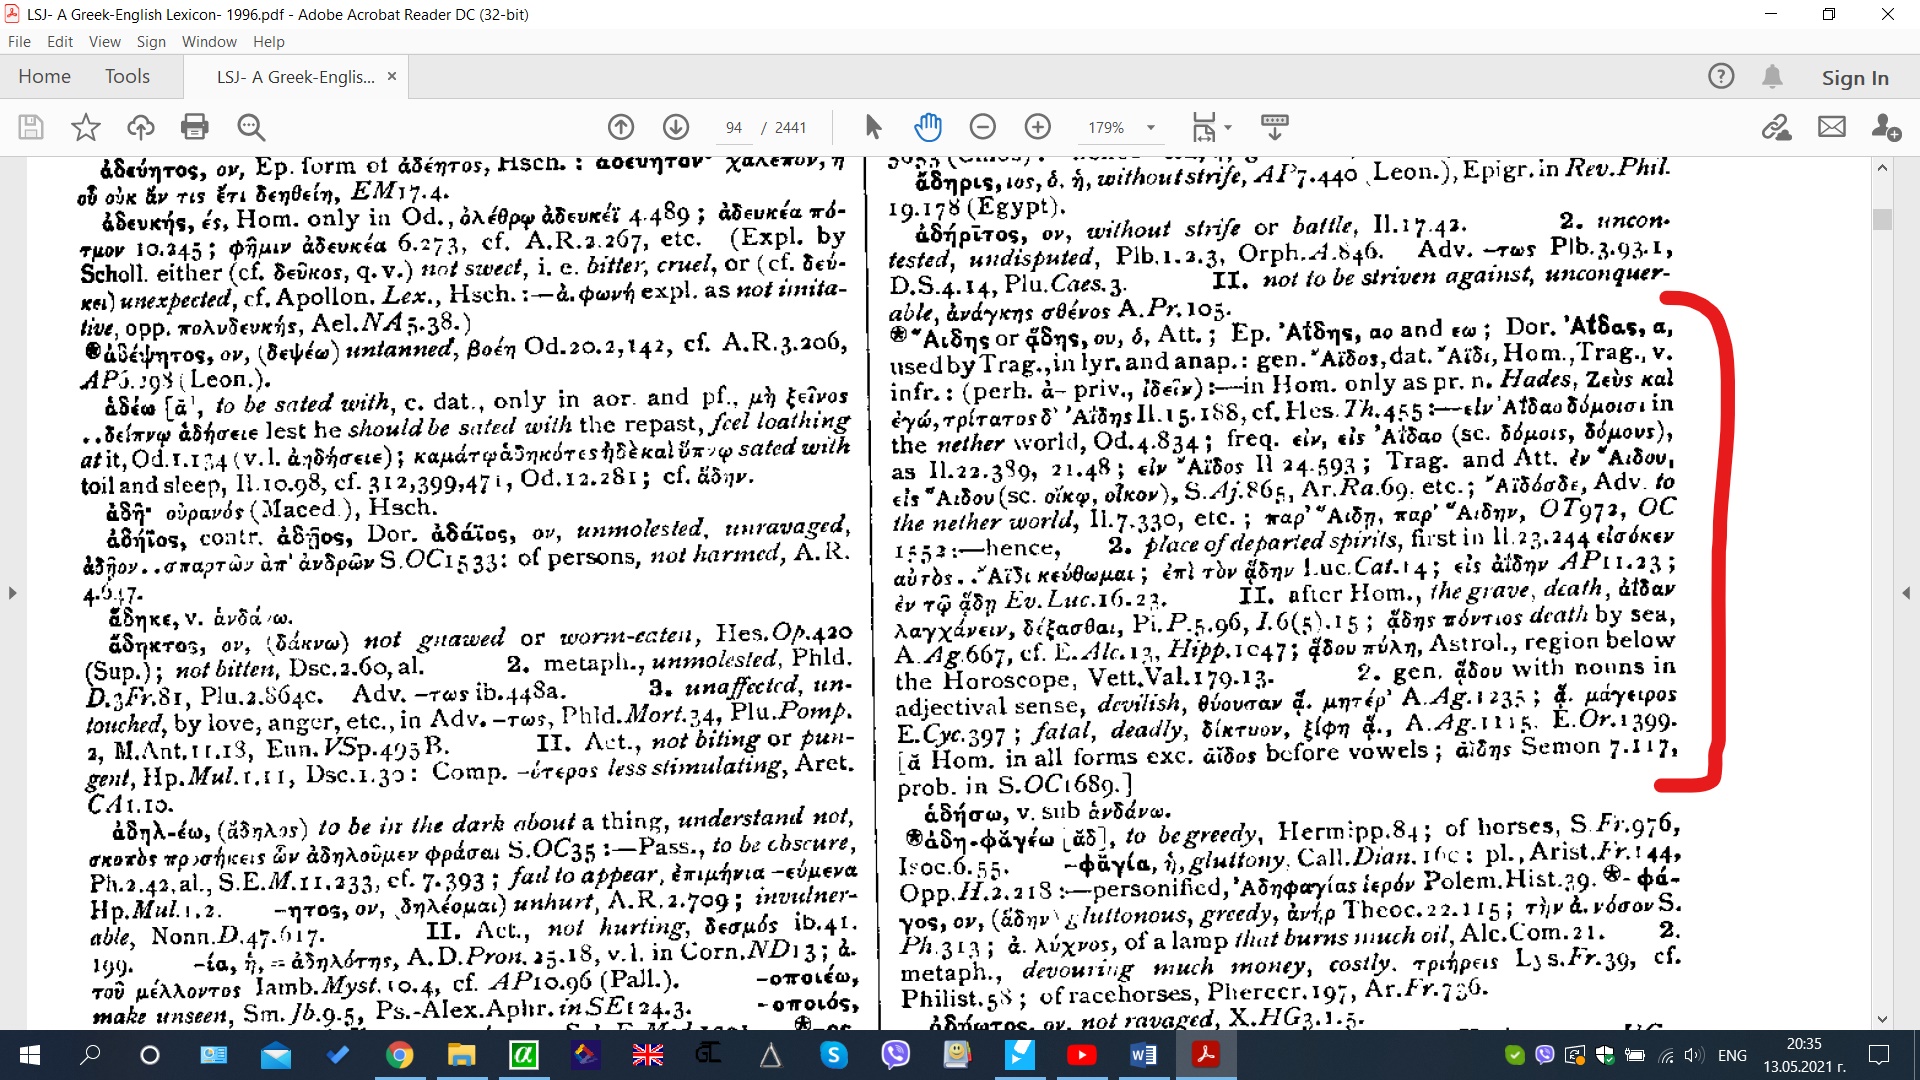Open the Find text magnifier tool
The width and height of the screenshot is (1920, 1080).
point(251,127)
